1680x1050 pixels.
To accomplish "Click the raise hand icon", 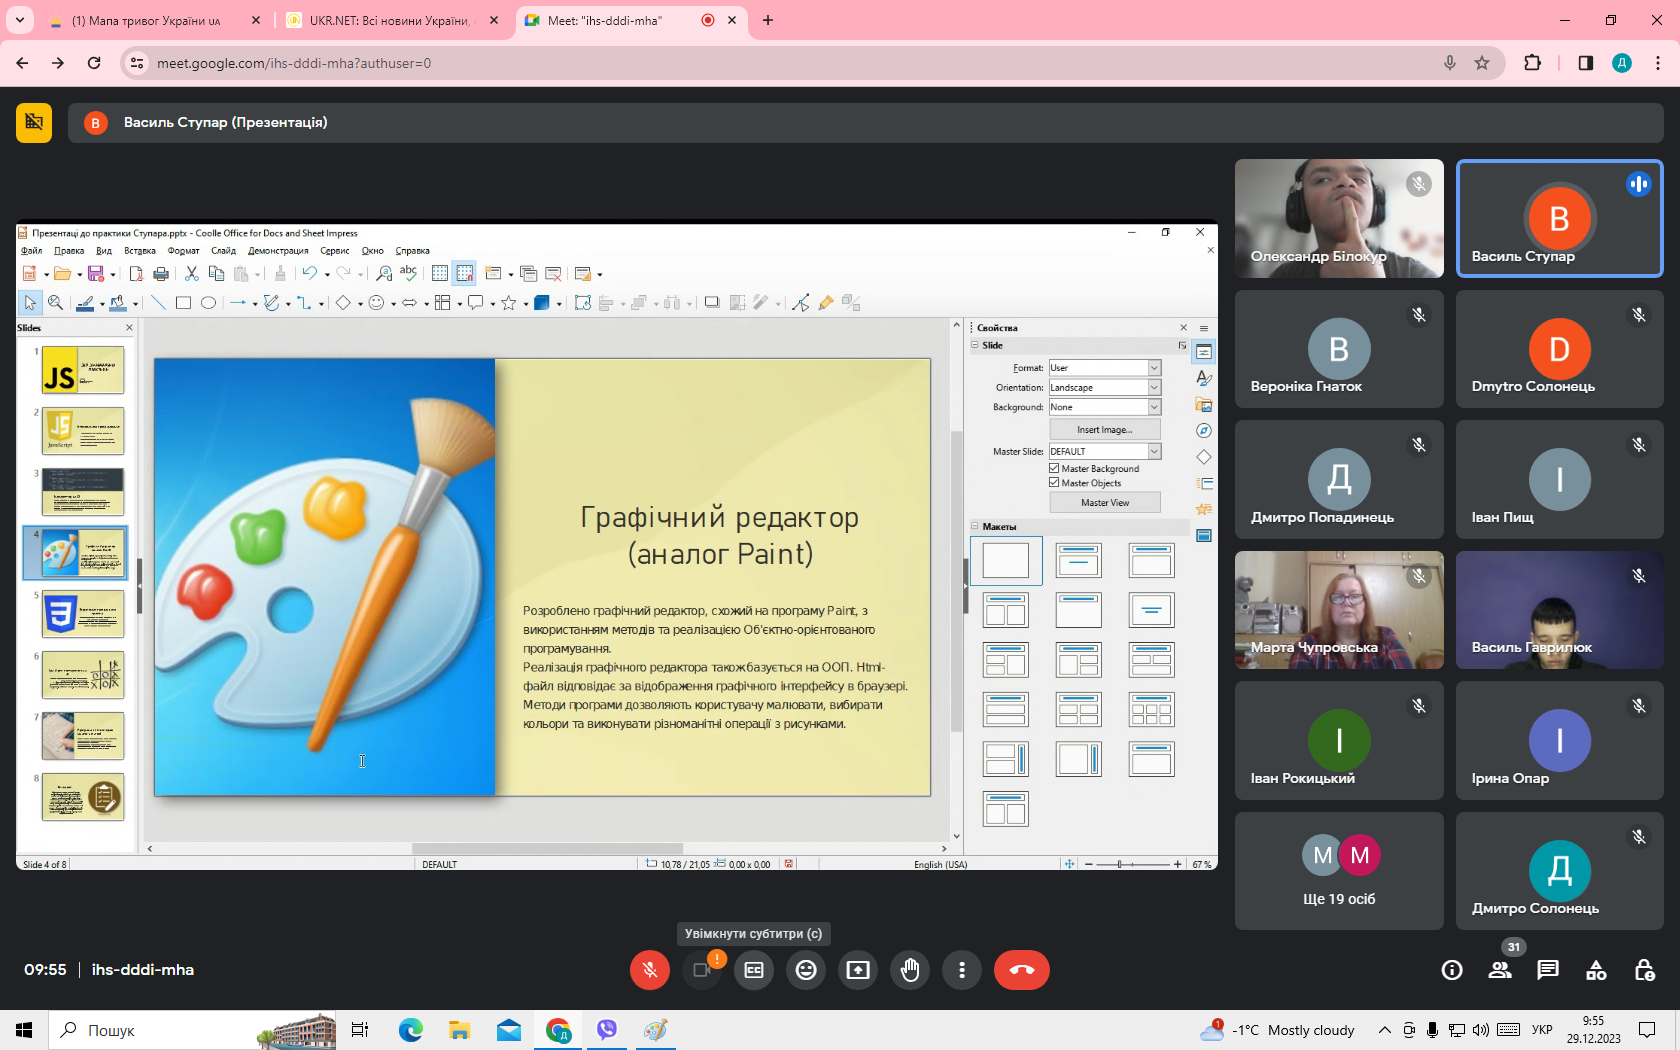I will pos(910,970).
